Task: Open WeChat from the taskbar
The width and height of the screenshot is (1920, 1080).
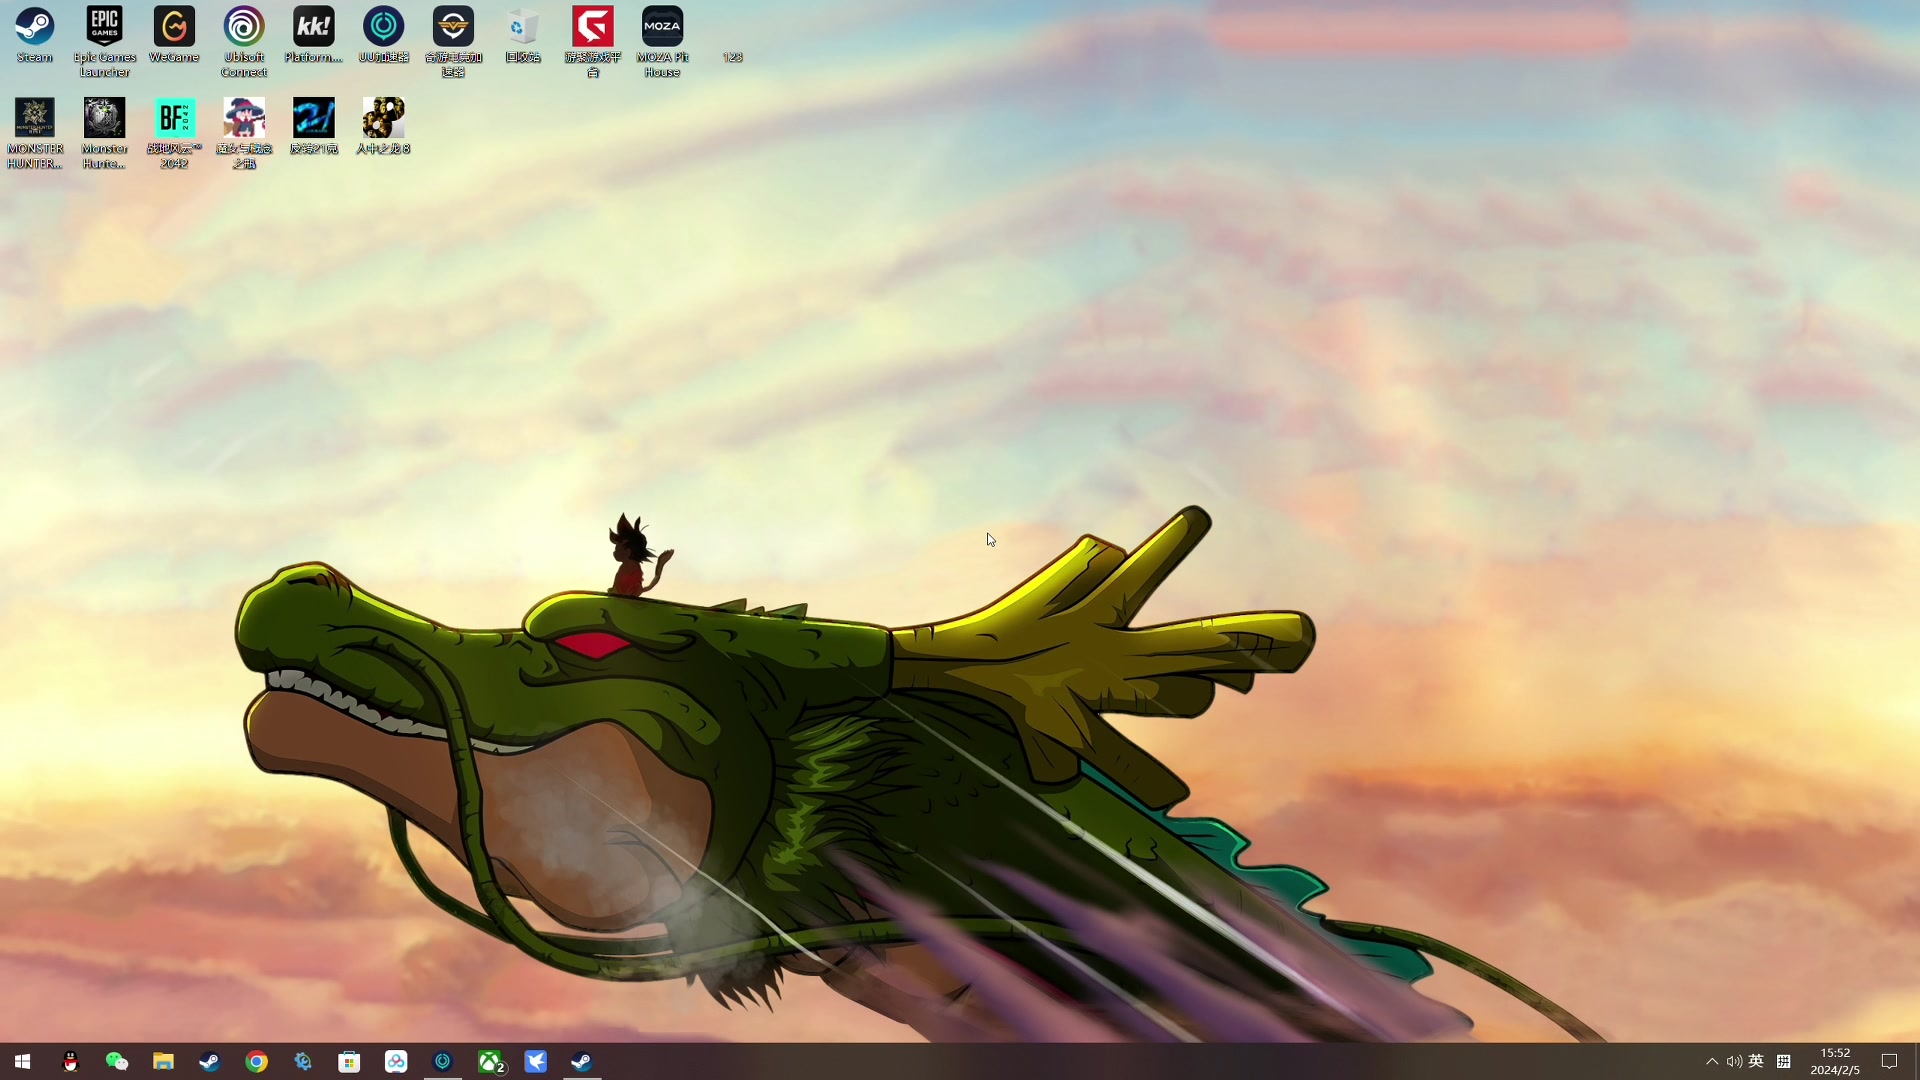Action: point(116,1062)
